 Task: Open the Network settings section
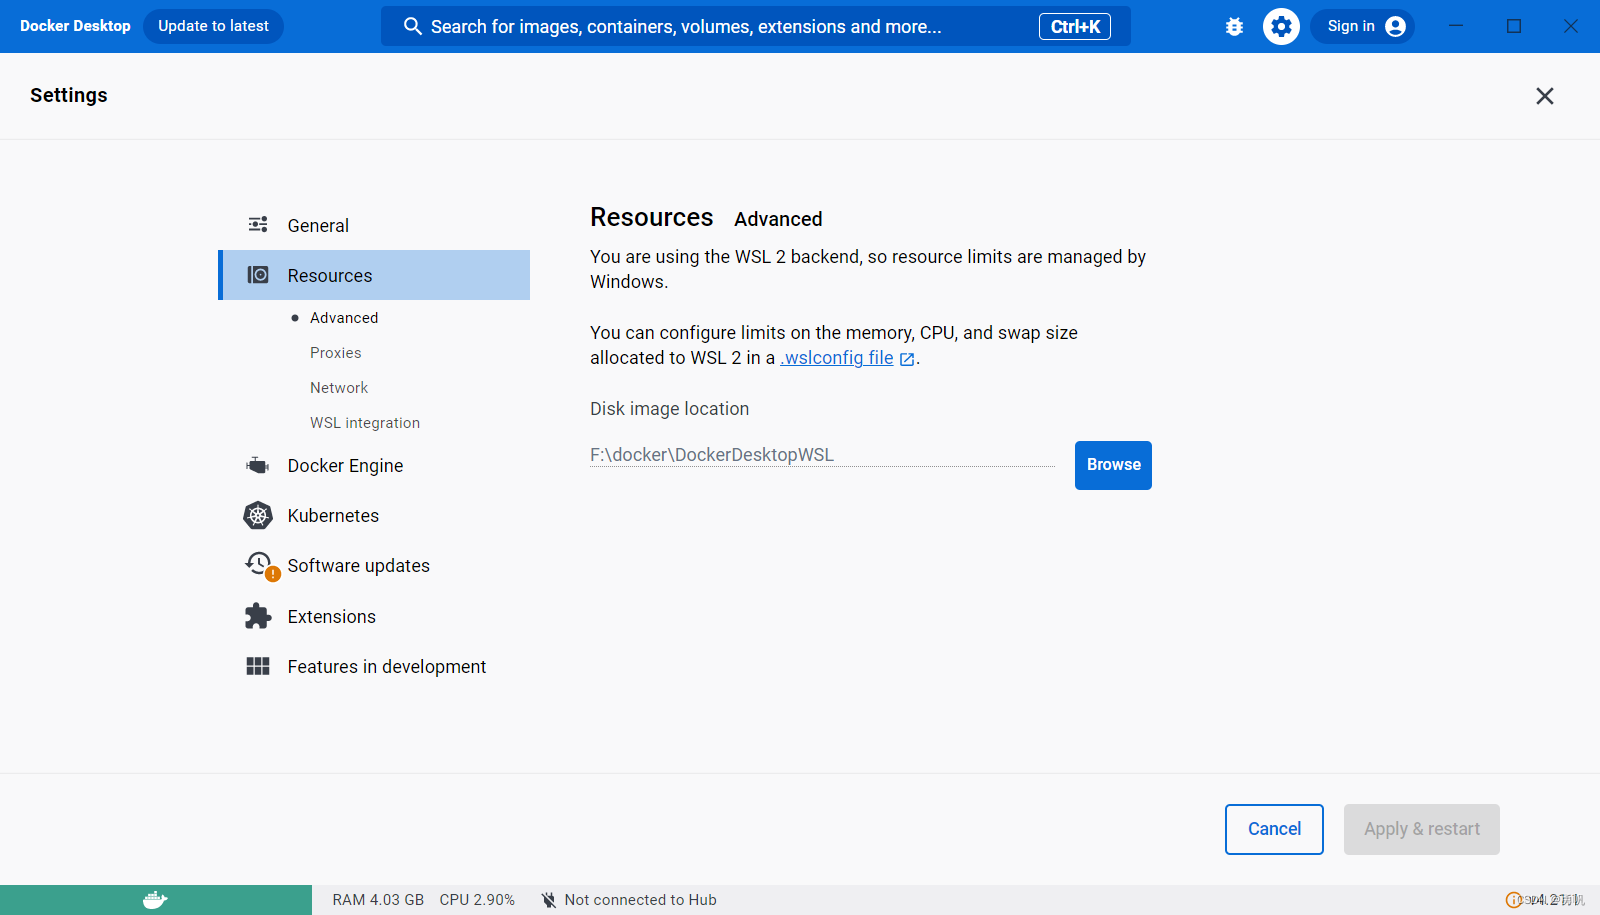coord(338,387)
